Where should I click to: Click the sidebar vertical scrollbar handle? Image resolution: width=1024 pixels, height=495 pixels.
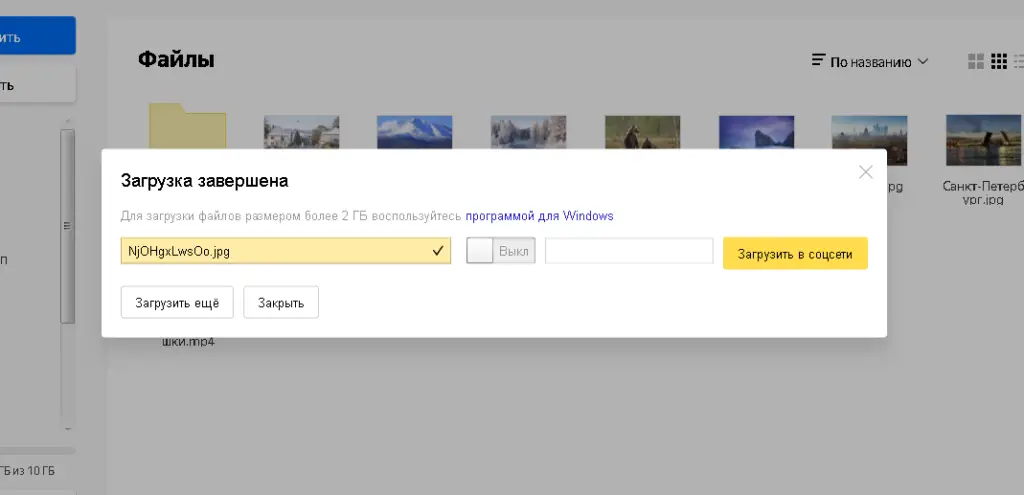click(67, 225)
